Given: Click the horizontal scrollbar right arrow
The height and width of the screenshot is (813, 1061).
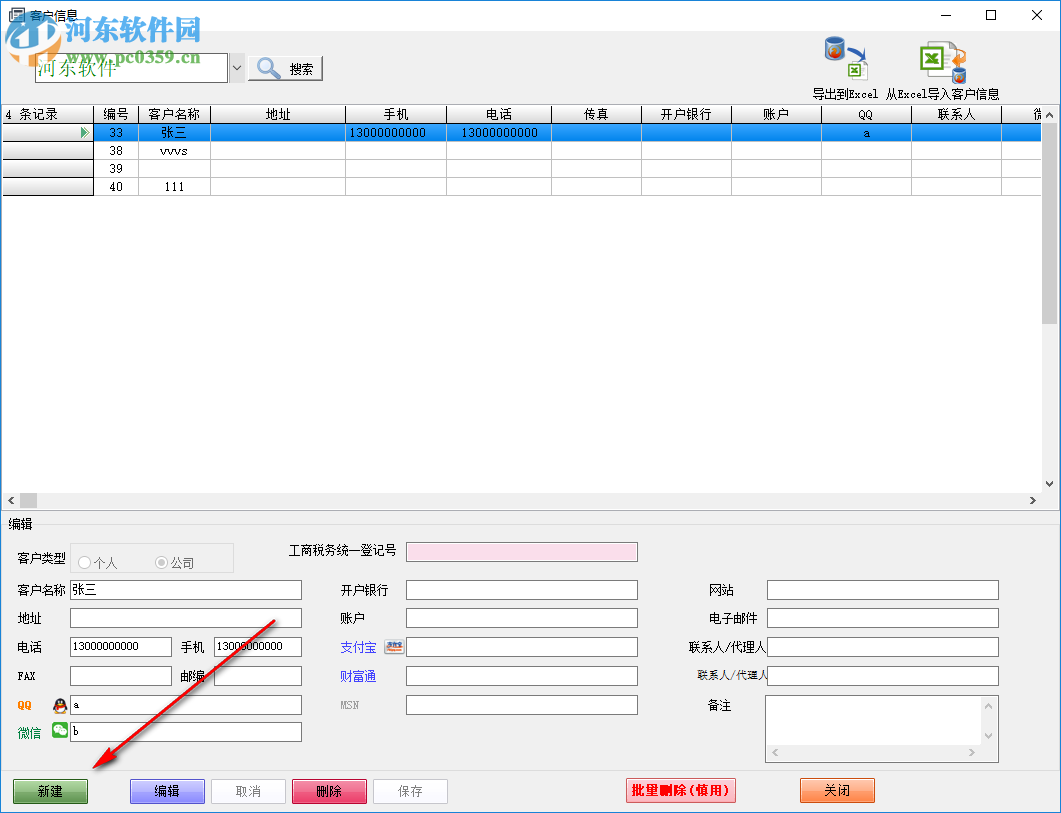Looking at the screenshot, I should coord(1033,500).
